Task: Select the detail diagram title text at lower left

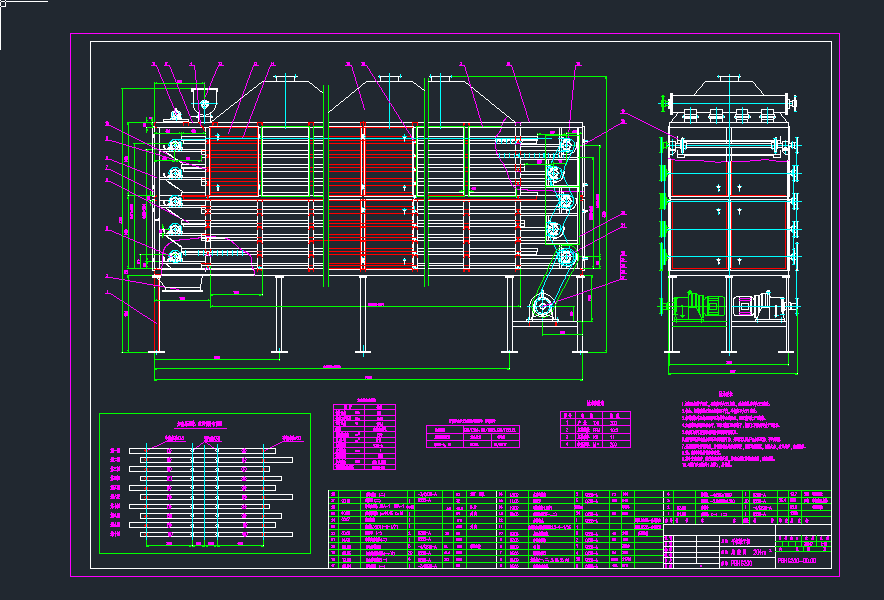Action: [x=200, y=424]
